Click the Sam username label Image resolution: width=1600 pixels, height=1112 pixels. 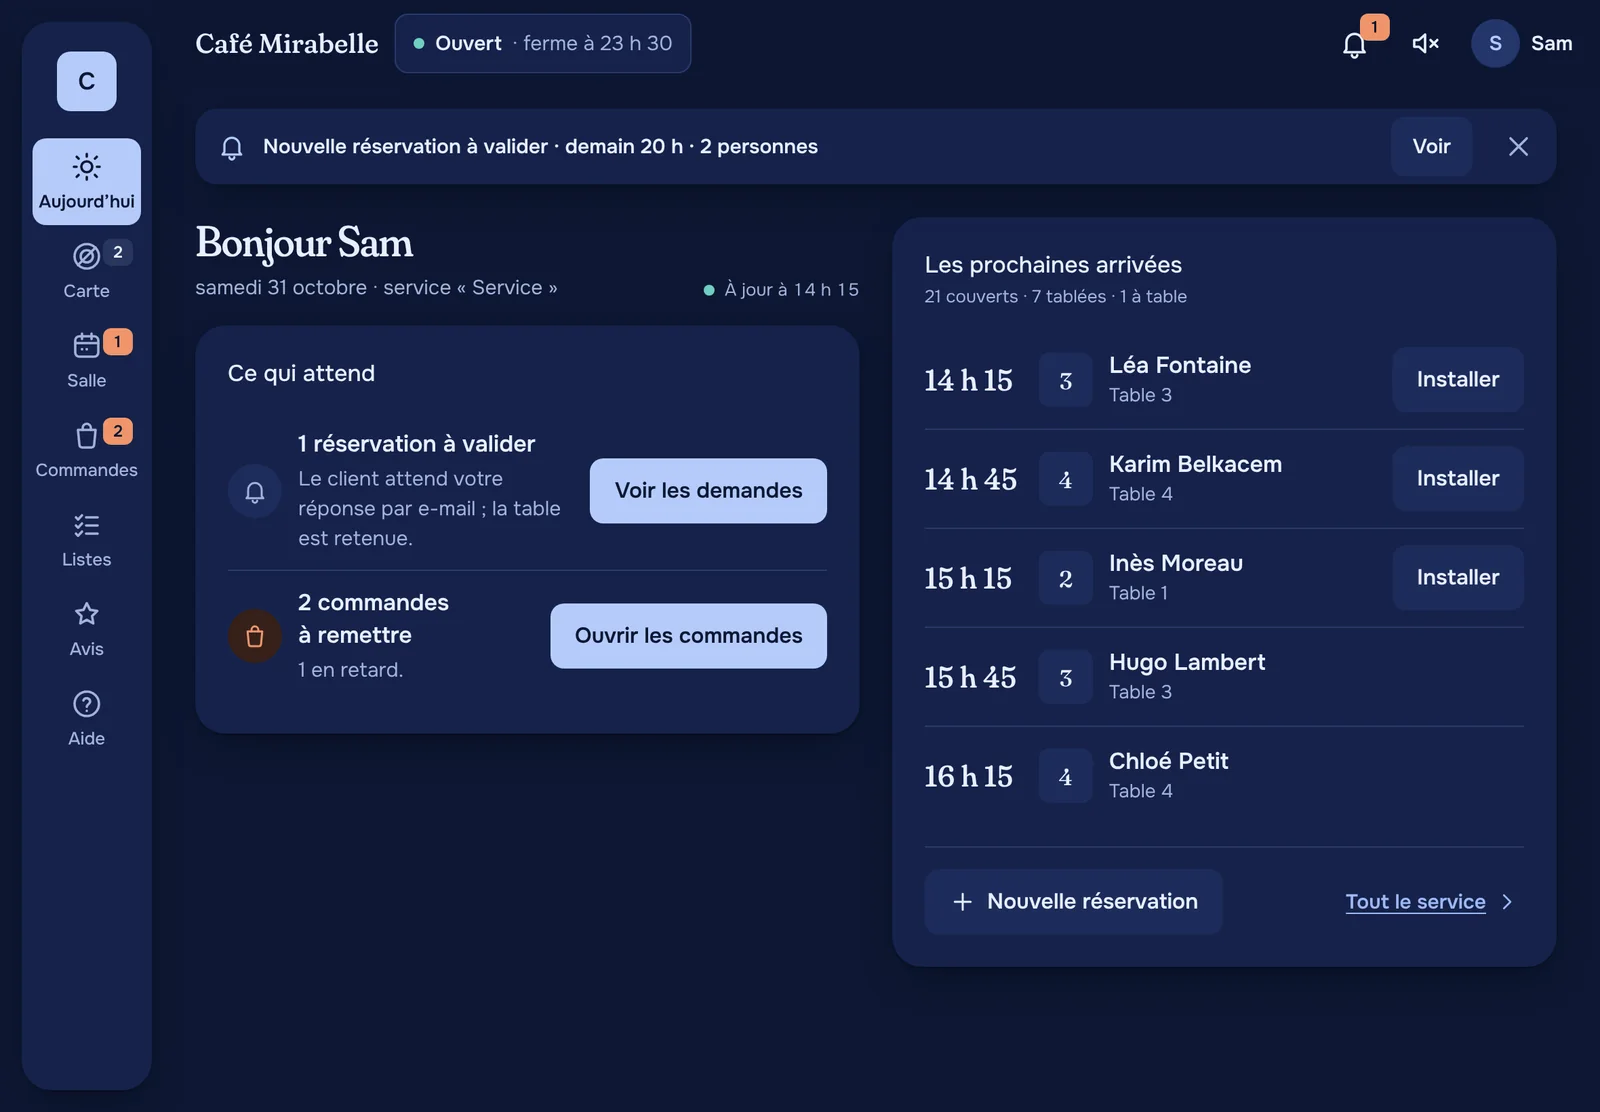click(x=1551, y=43)
